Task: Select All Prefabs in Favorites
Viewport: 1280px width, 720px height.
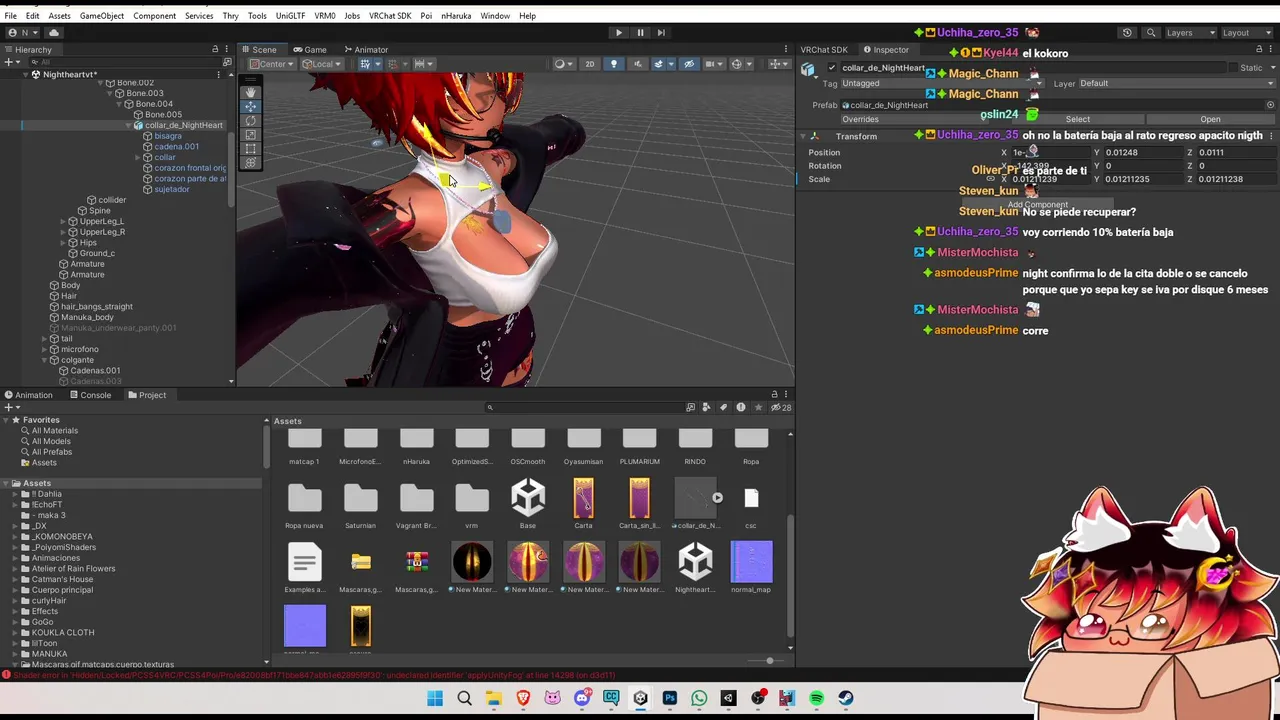Action: 51,452
